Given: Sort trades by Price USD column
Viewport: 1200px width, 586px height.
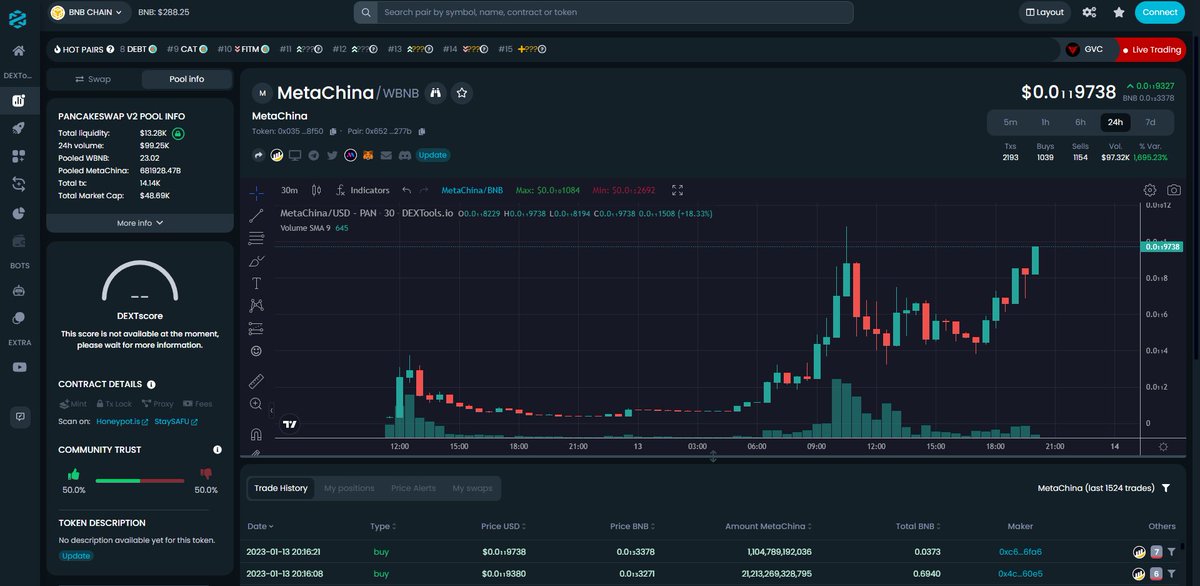Looking at the screenshot, I should [503, 526].
